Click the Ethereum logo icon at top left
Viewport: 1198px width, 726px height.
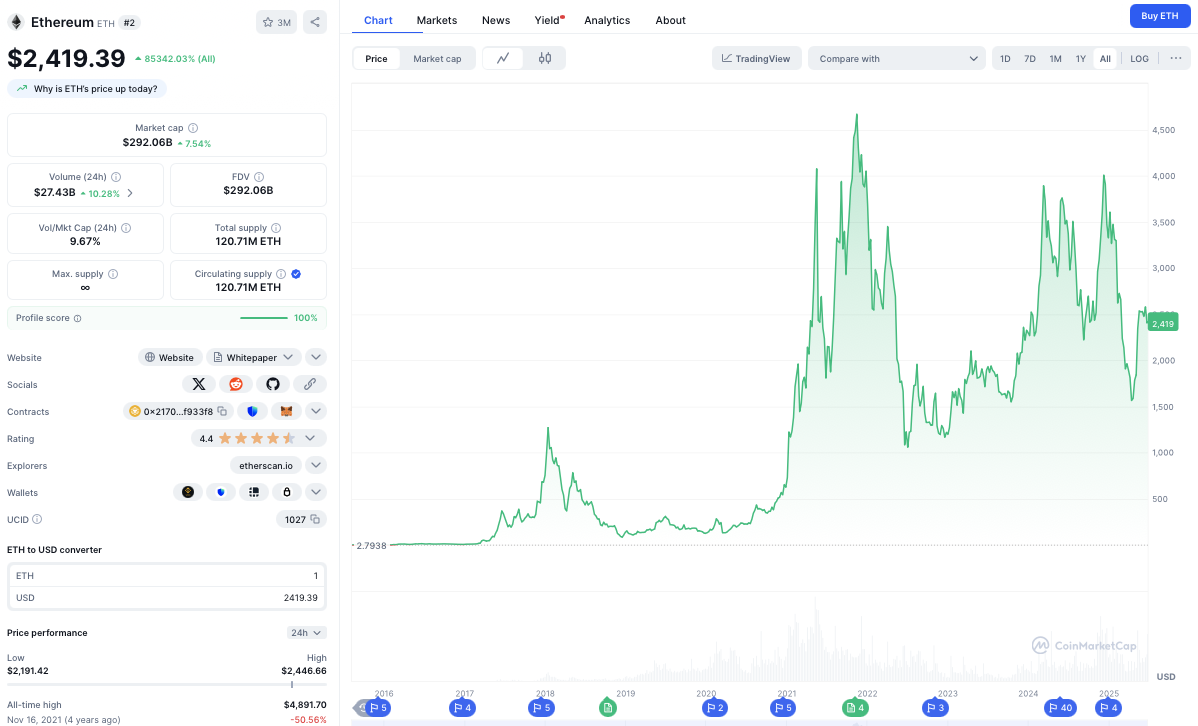point(15,22)
